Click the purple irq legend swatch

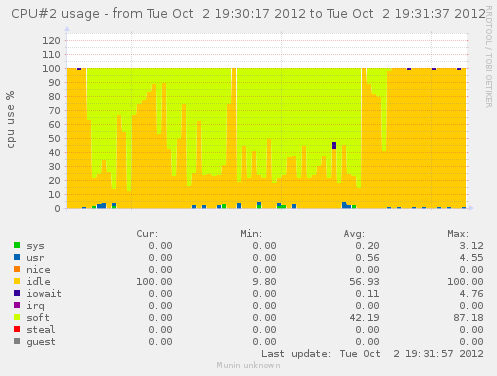pos(17,305)
